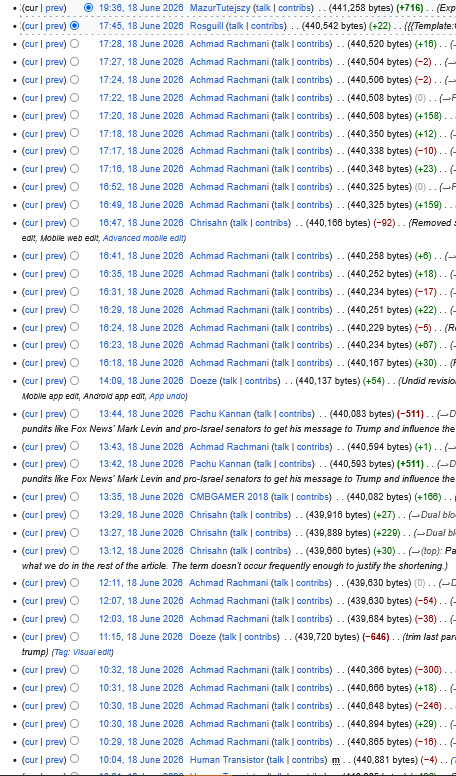Open Doeze talk in 14:09 row

[x=230, y=381]
